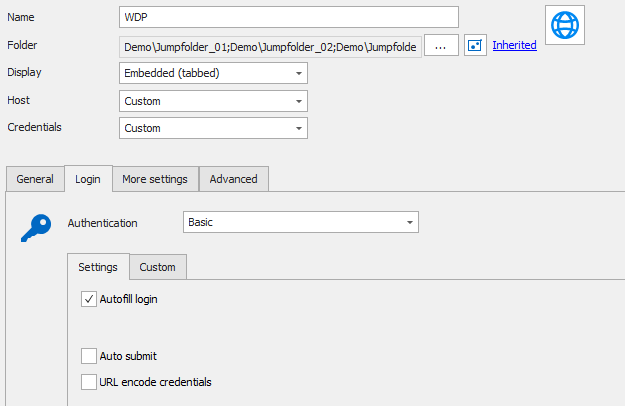Open the folder browse ellipsis button
The height and width of the screenshot is (406, 625).
click(x=441, y=45)
